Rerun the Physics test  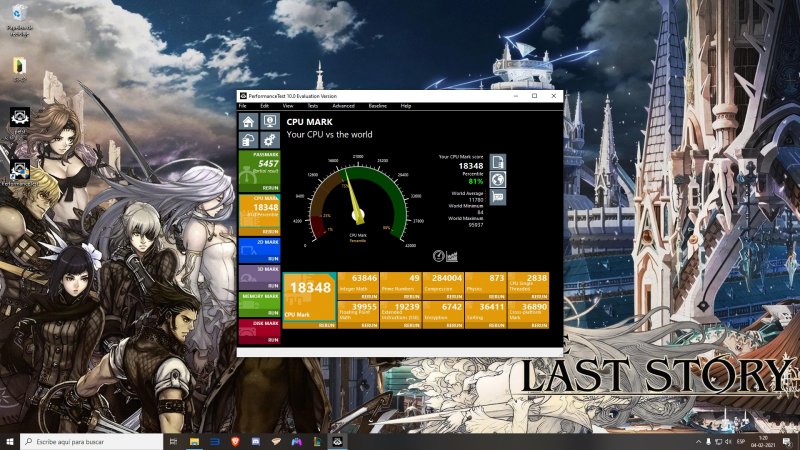[x=496, y=296]
